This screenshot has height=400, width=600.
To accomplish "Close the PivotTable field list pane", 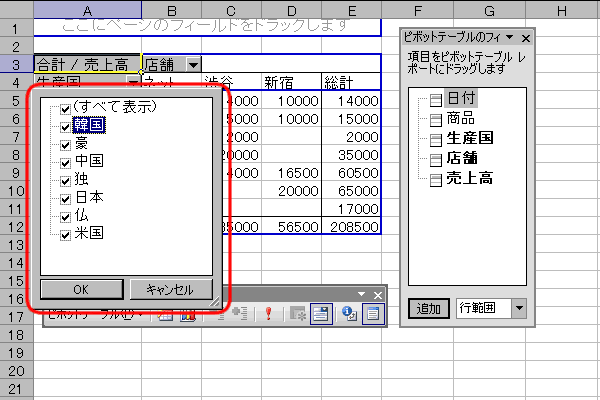I will [x=526, y=38].
